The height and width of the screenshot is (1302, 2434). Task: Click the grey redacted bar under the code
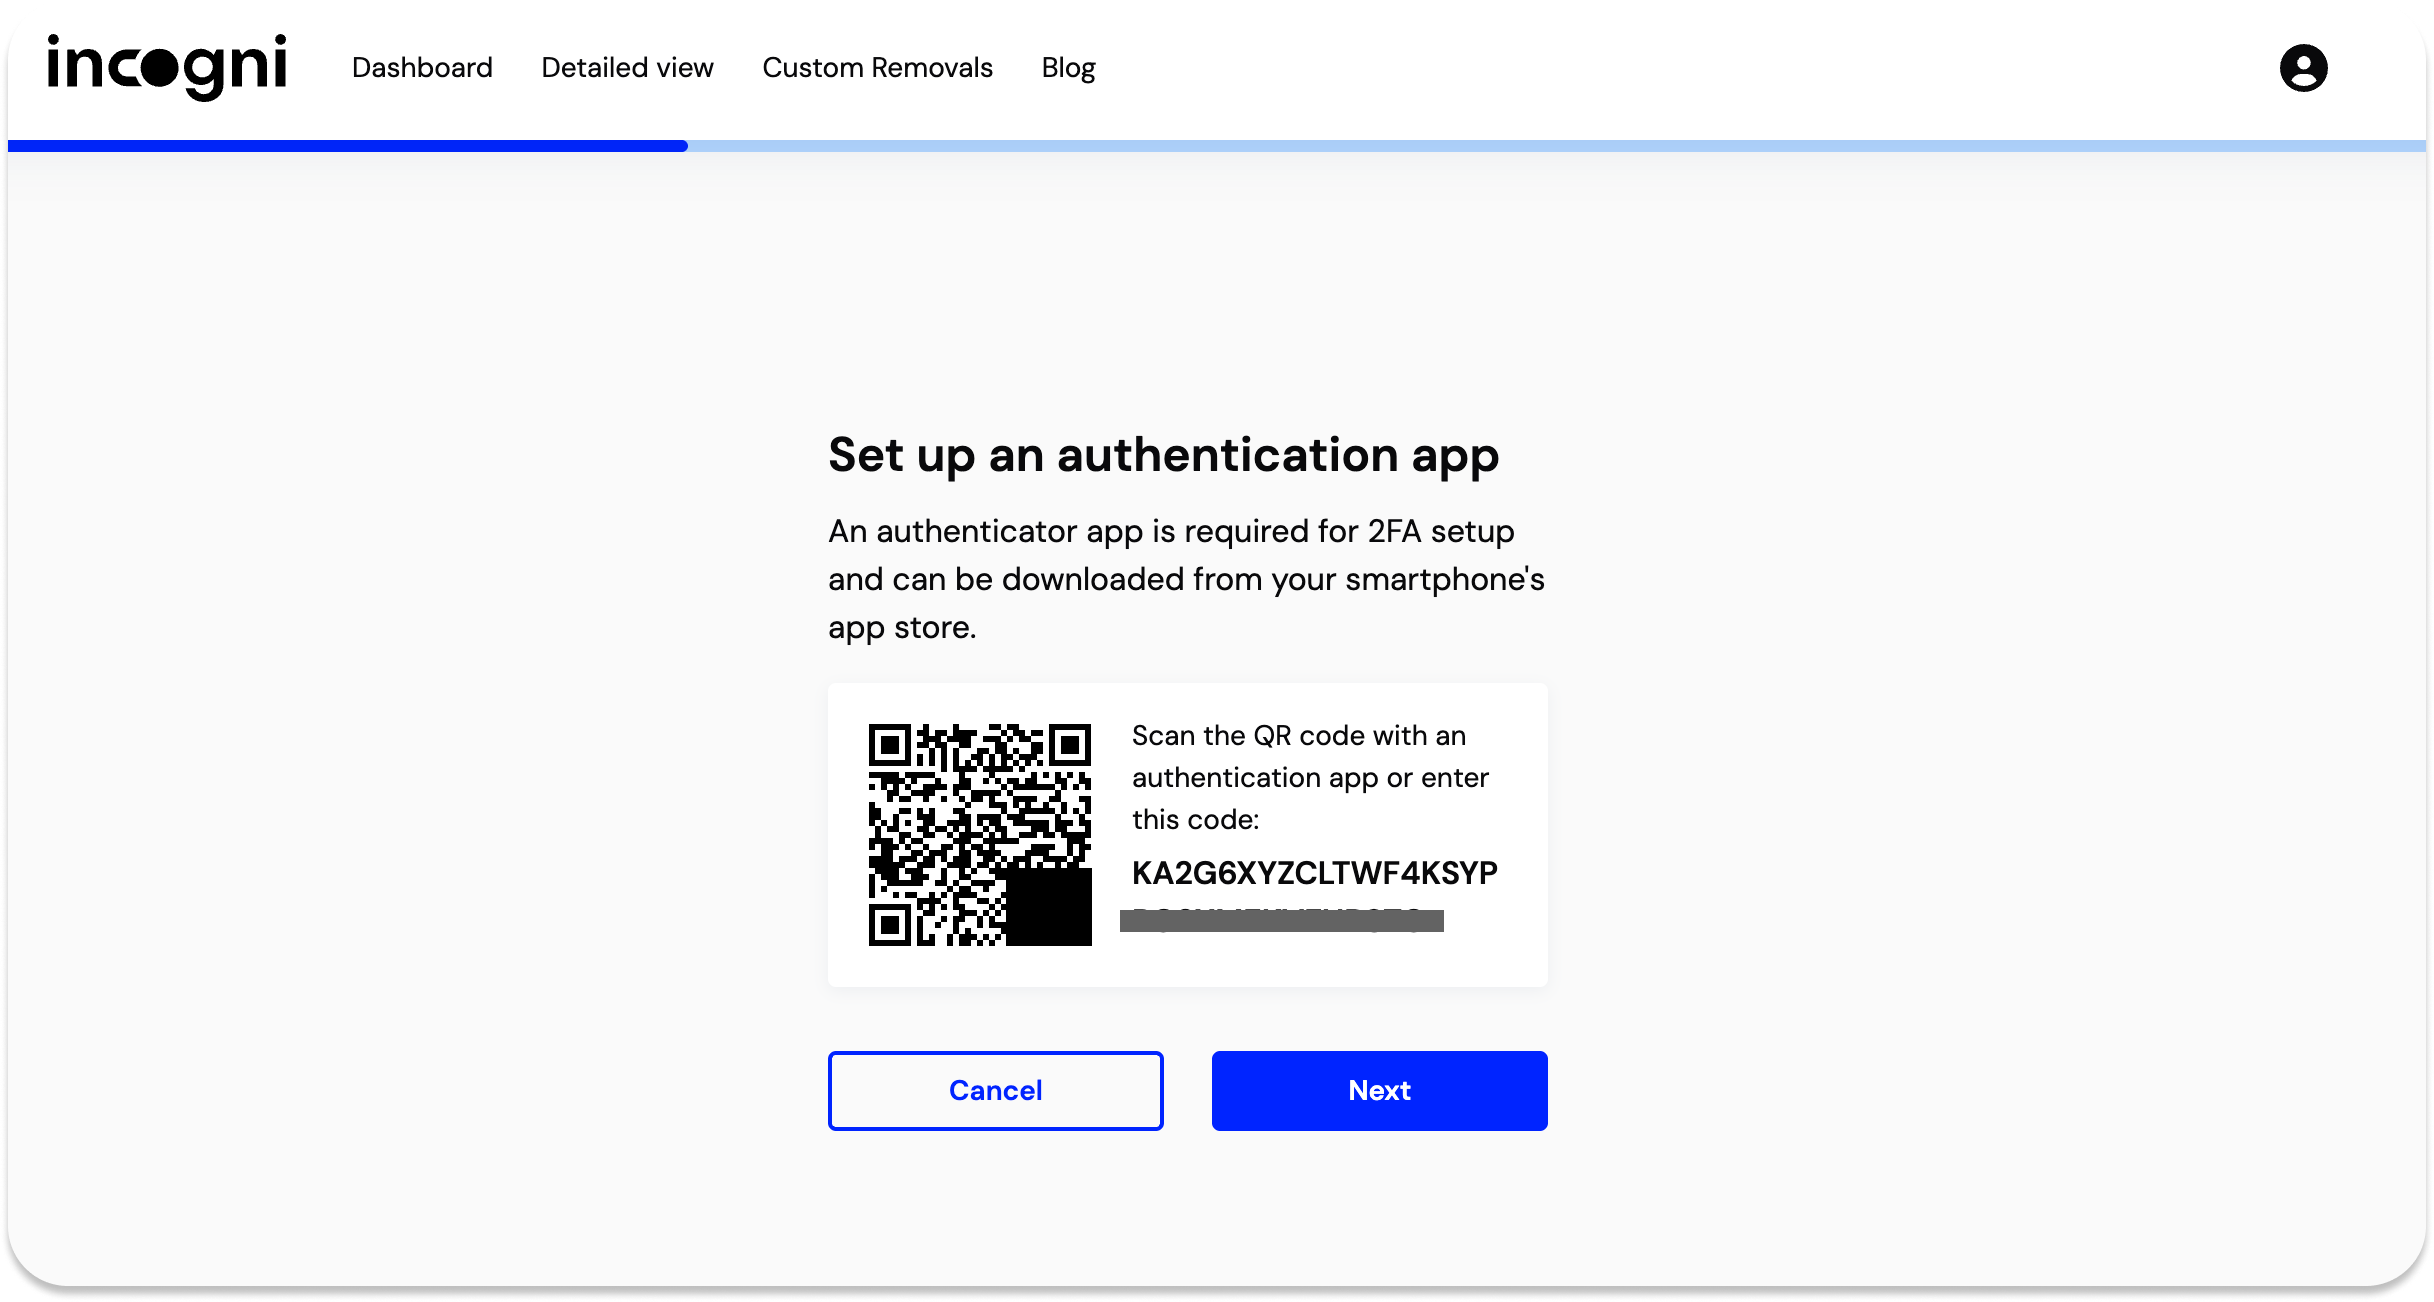coord(1281,921)
